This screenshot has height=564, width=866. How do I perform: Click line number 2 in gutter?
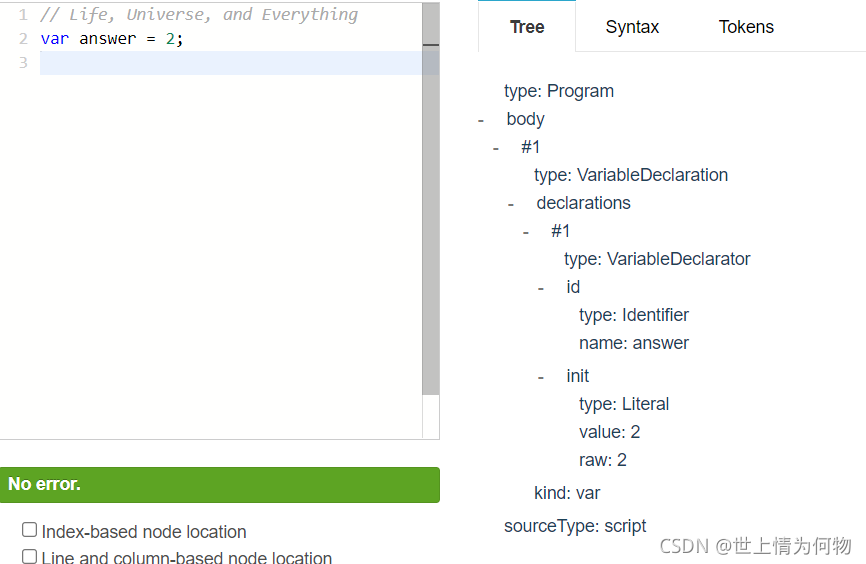[23, 39]
